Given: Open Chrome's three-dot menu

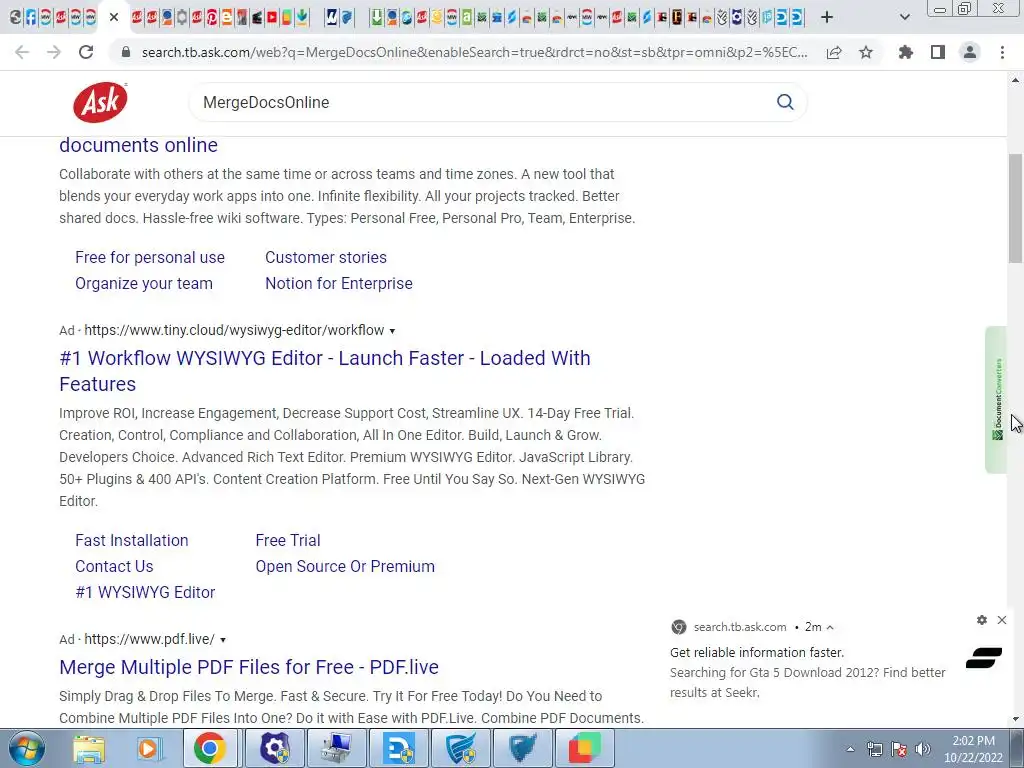Looking at the screenshot, I should click(1002, 52).
